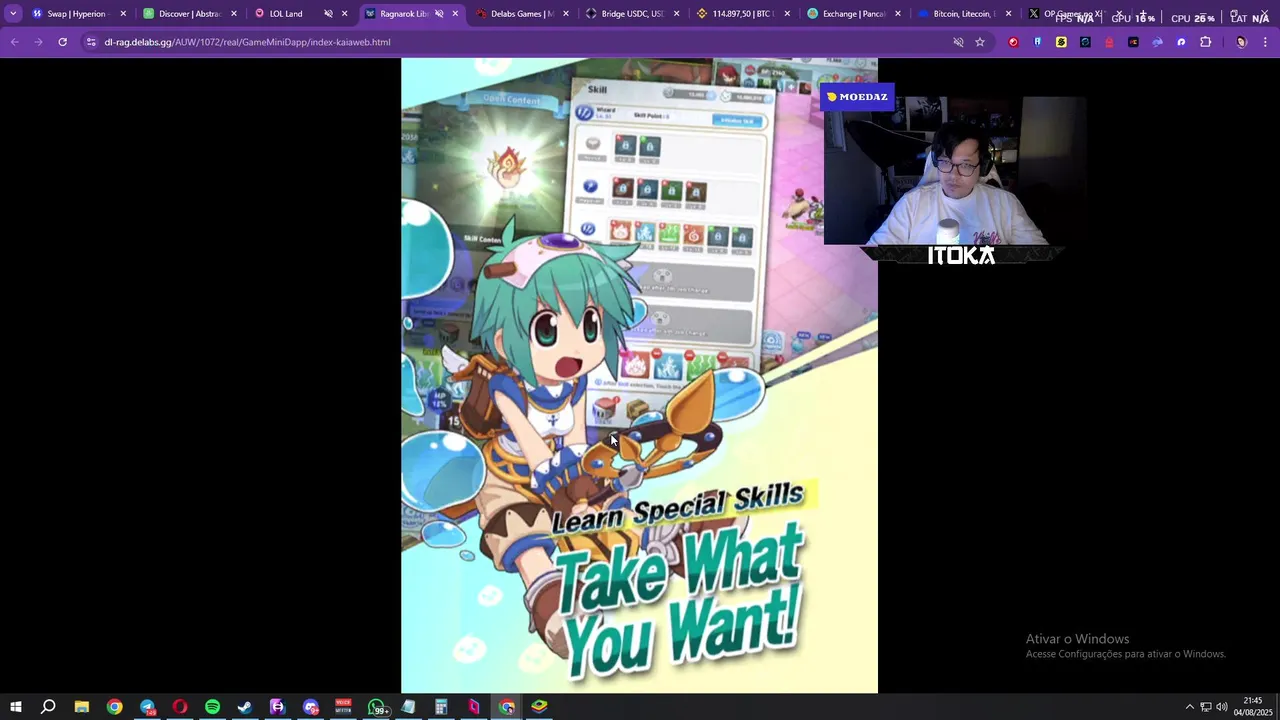The height and width of the screenshot is (720, 1280).
Task: Go back to previous page
Action: click(14, 42)
